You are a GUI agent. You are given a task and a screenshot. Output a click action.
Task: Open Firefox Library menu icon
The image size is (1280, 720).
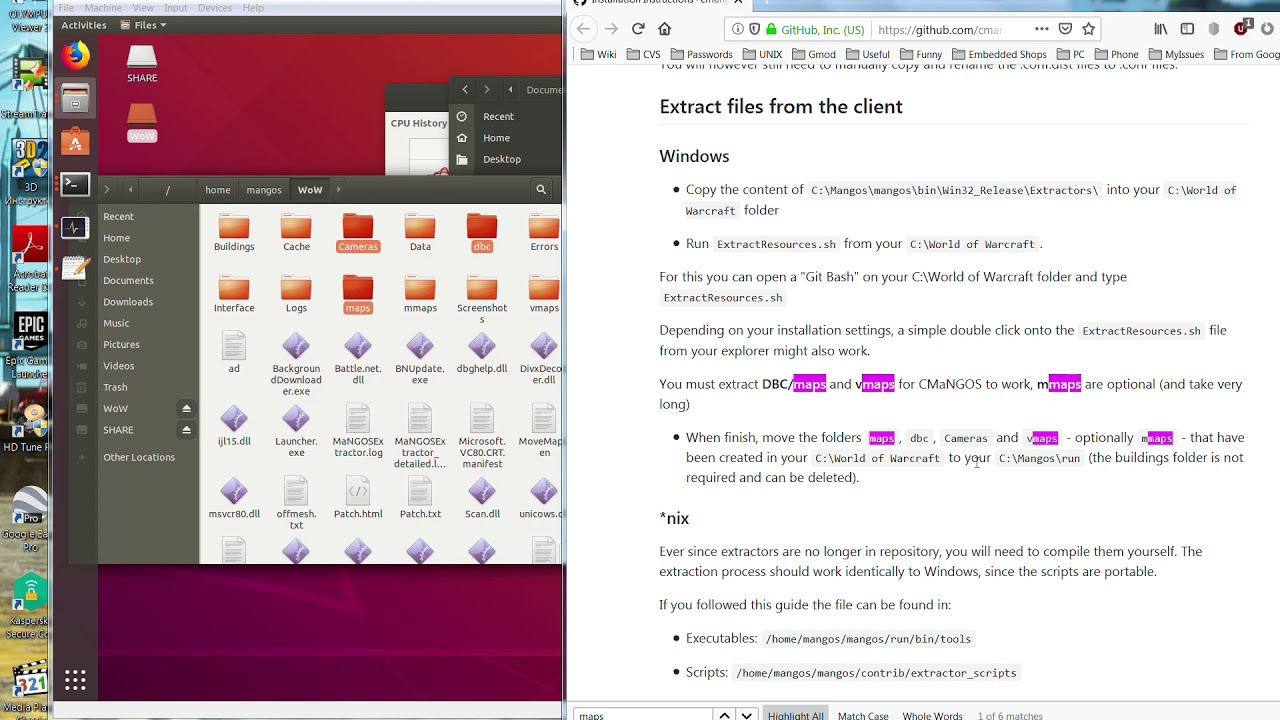click(x=1161, y=29)
